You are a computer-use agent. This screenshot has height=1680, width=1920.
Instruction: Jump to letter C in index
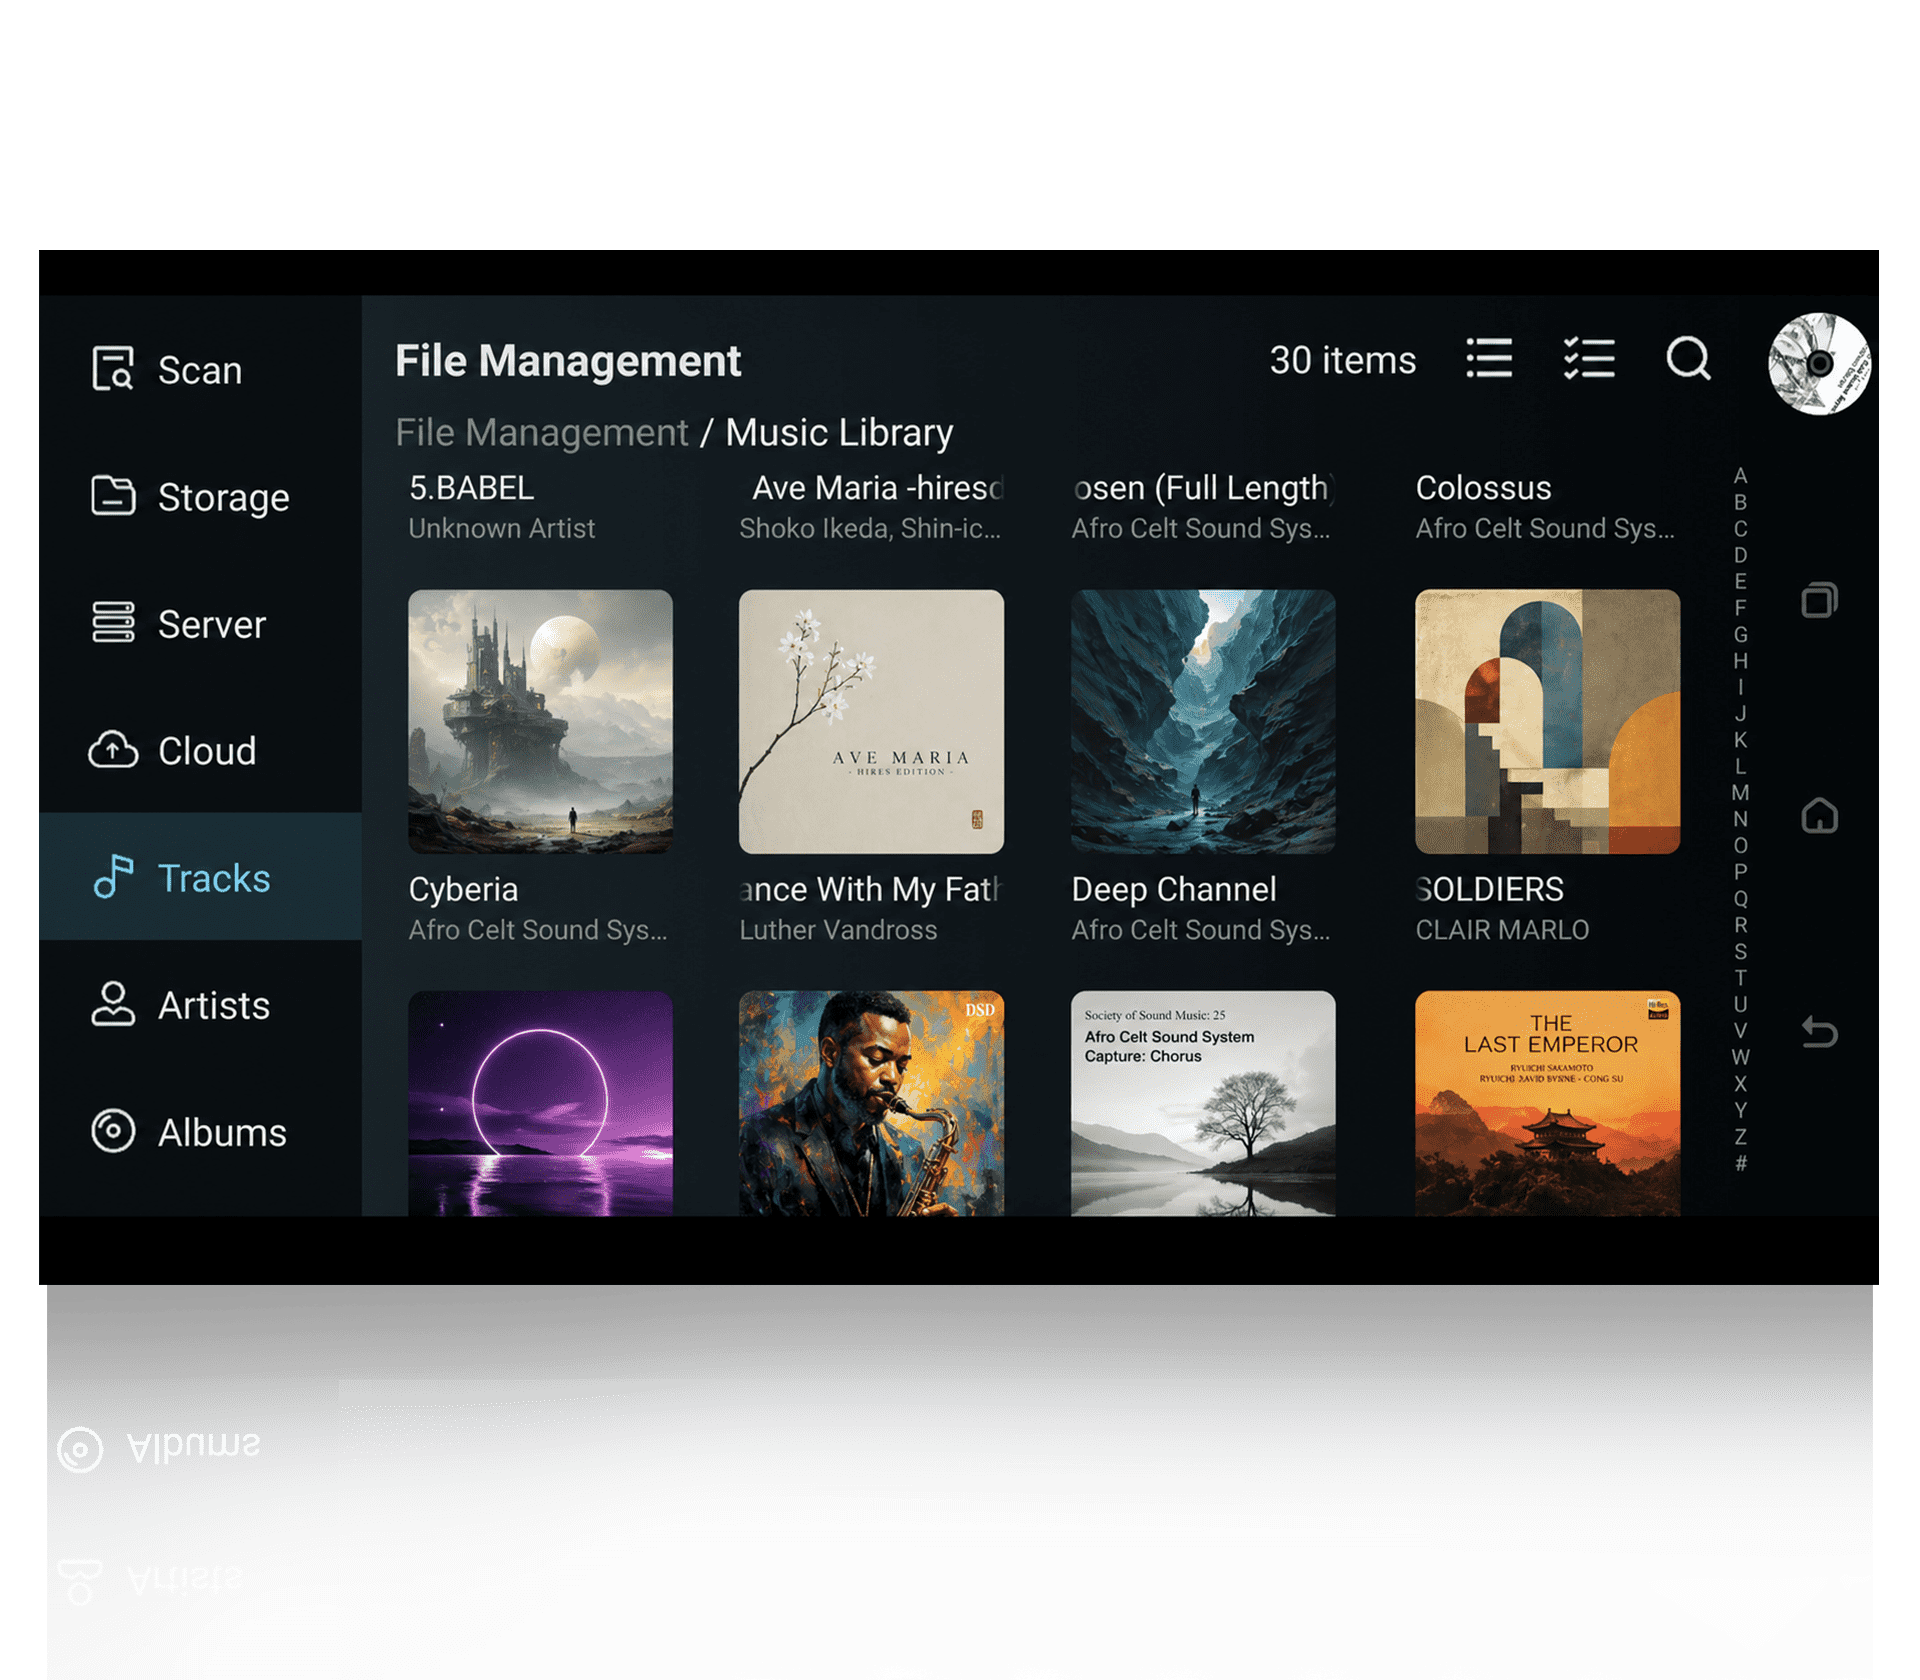1740,528
